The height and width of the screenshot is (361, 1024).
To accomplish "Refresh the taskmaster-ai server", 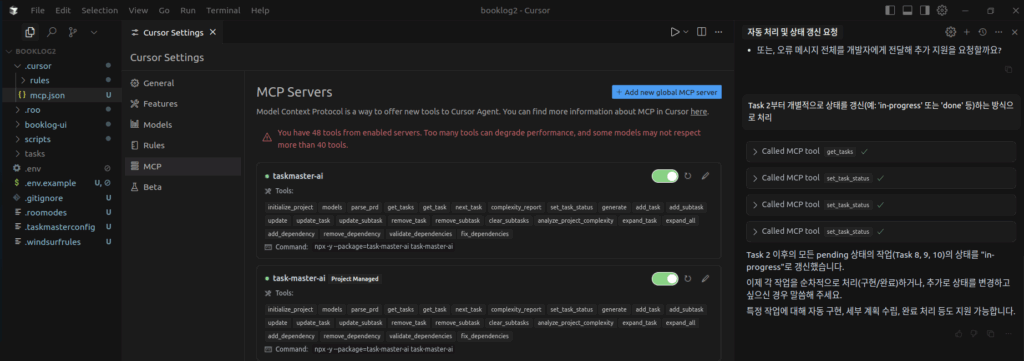I will click(688, 176).
